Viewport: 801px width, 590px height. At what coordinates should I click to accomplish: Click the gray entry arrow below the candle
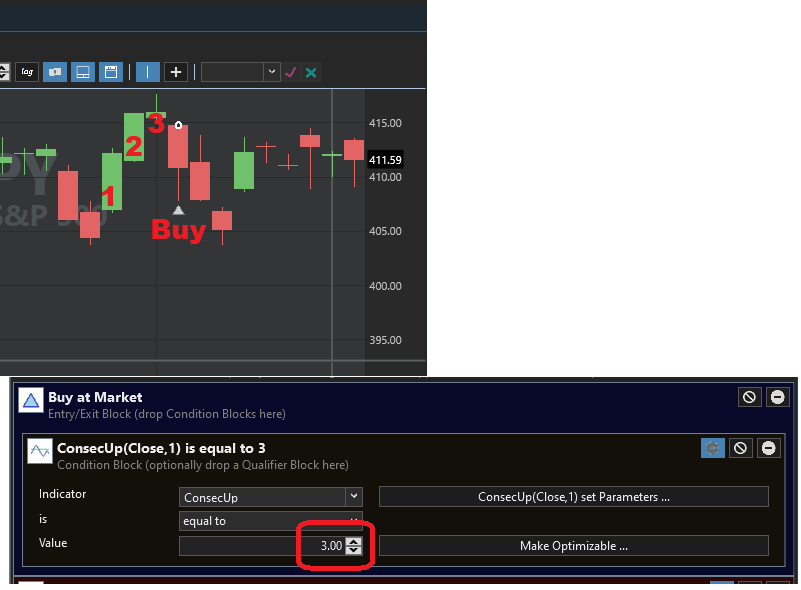178,210
